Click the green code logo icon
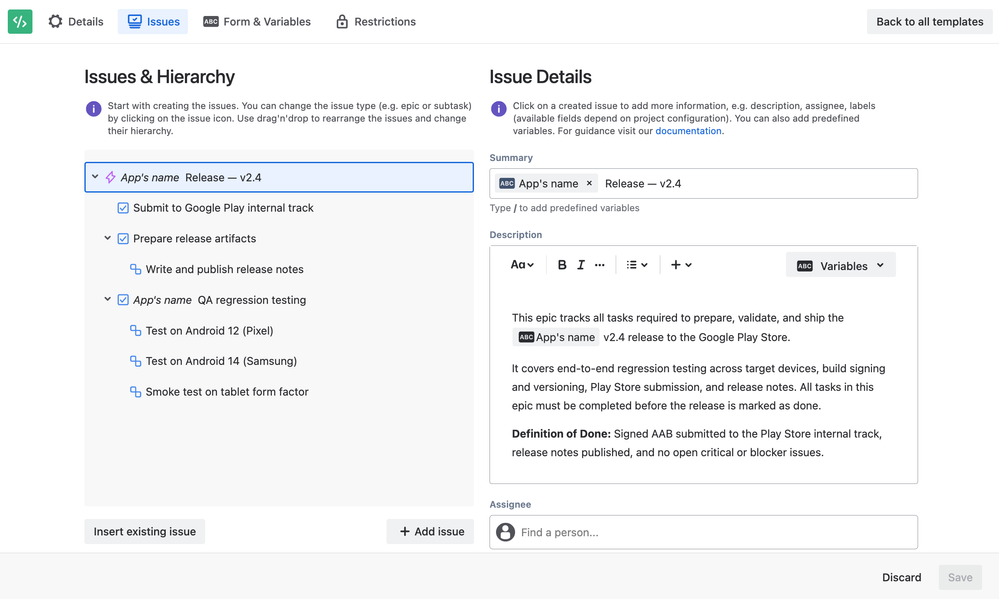The height and width of the screenshot is (599, 999). tap(20, 22)
